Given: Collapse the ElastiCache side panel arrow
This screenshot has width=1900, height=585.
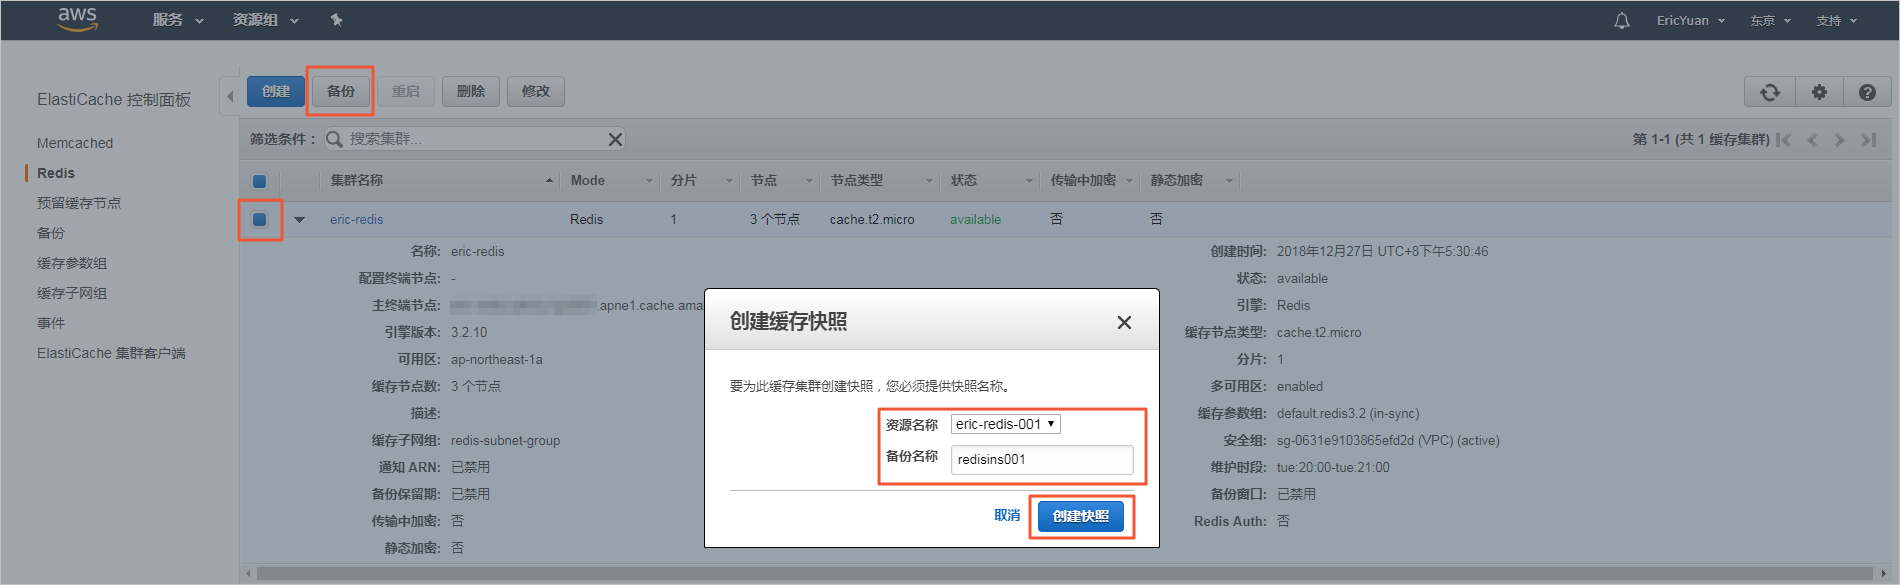Looking at the screenshot, I should pyautogui.click(x=230, y=96).
